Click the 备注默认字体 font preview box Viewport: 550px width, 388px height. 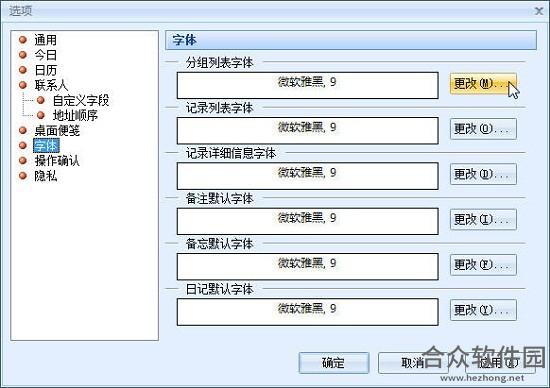pyautogui.click(x=308, y=221)
